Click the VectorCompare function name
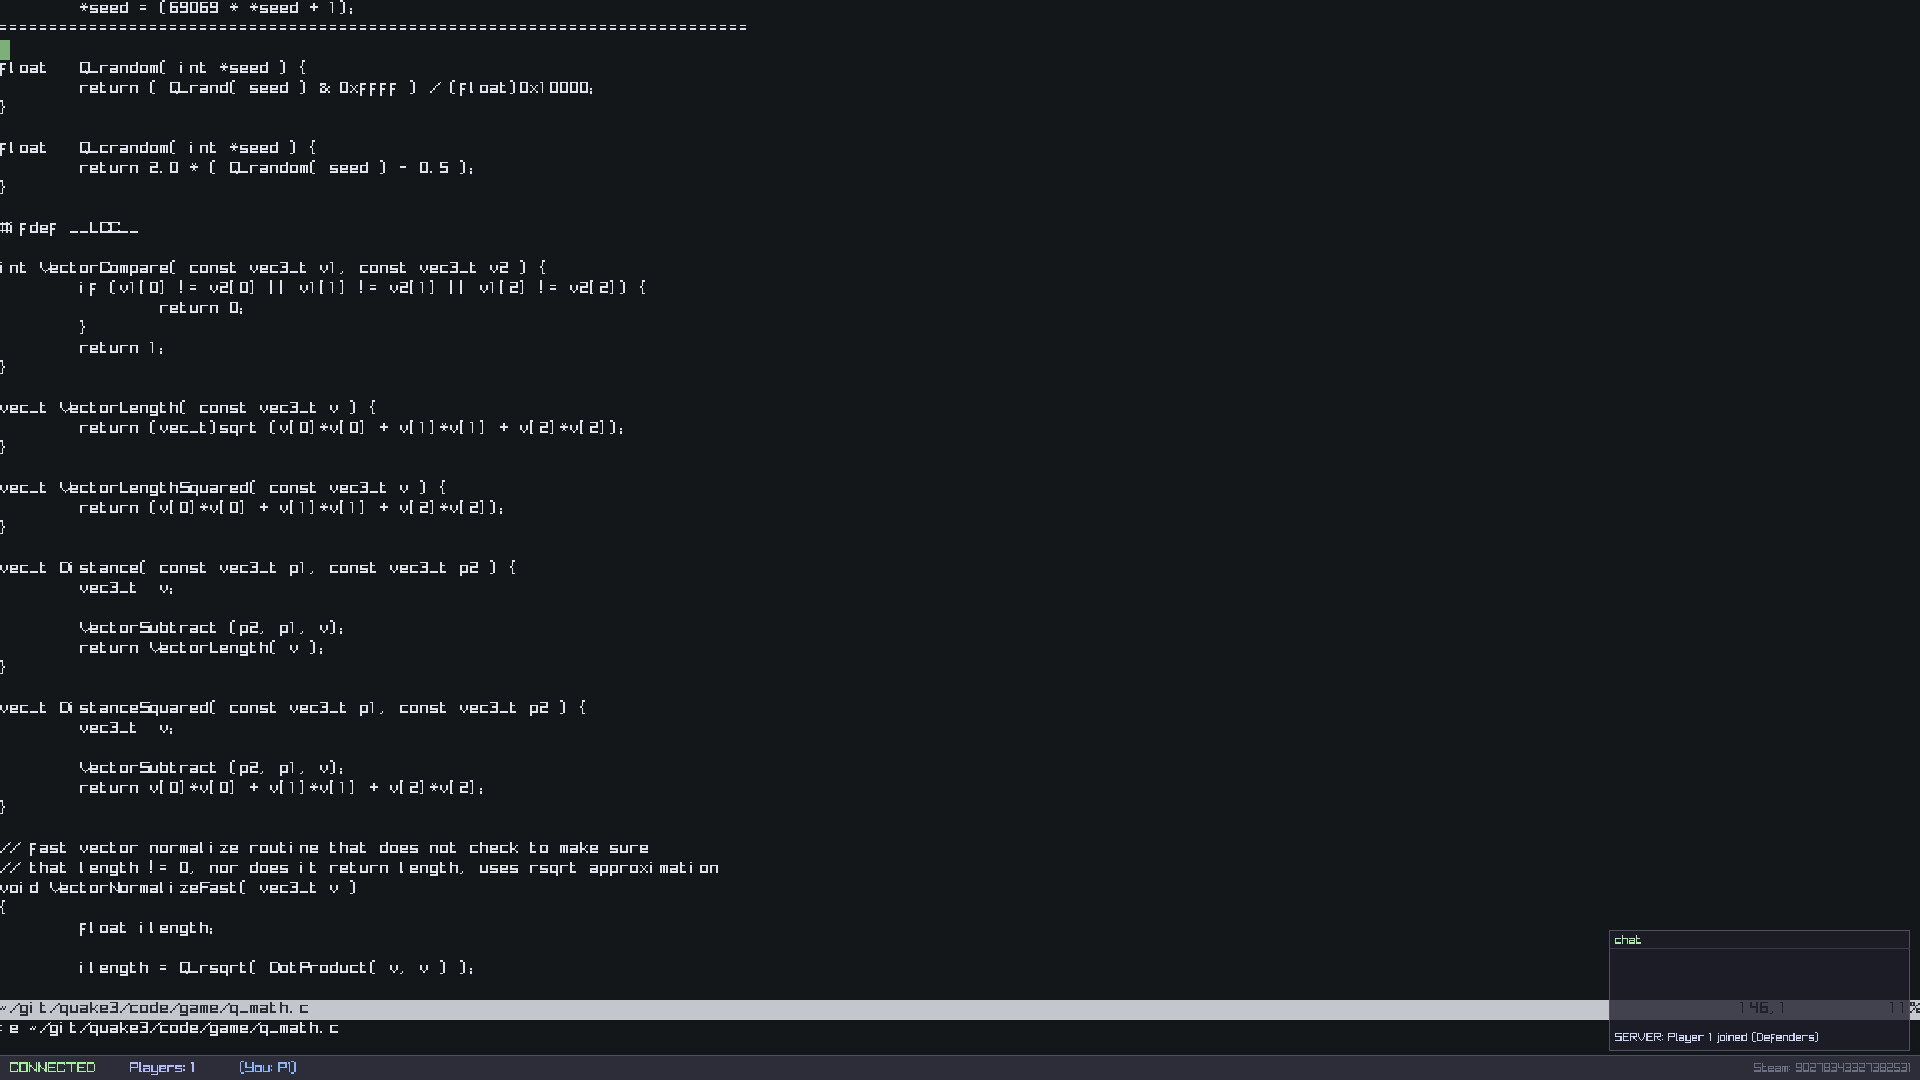 (x=103, y=267)
